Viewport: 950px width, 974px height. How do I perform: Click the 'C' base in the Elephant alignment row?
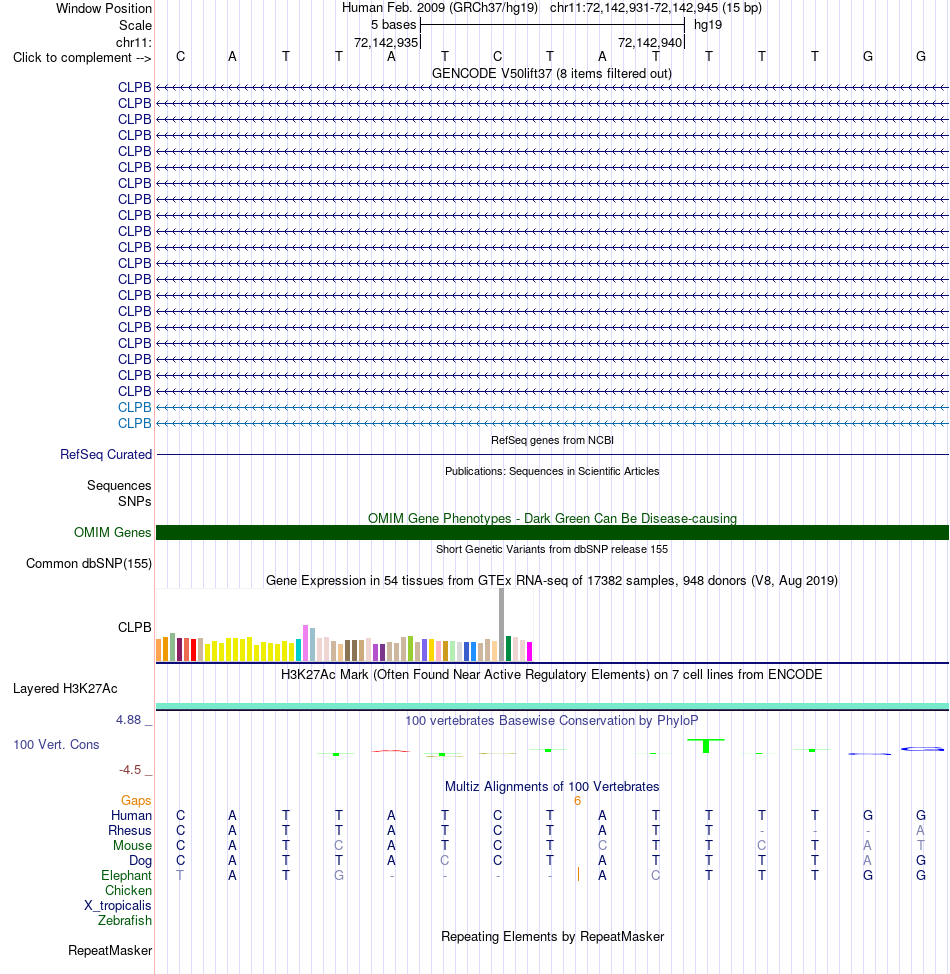655,875
